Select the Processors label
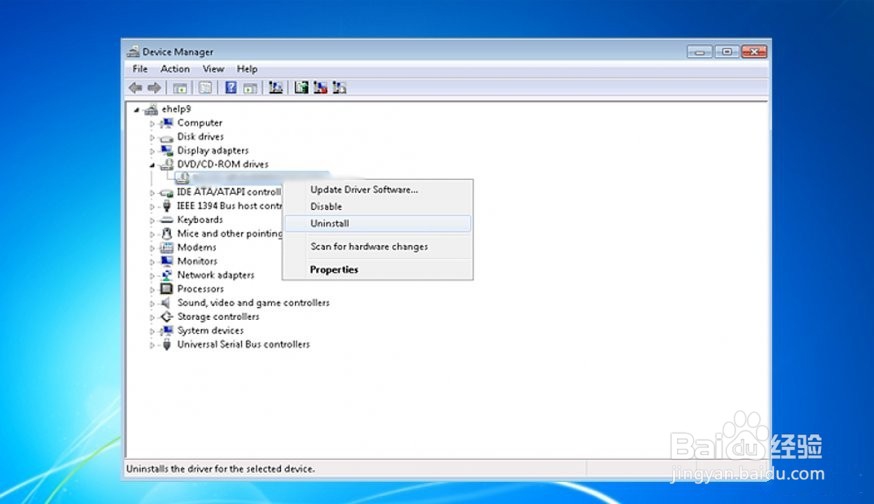The height and width of the screenshot is (504, 874). 200,289
